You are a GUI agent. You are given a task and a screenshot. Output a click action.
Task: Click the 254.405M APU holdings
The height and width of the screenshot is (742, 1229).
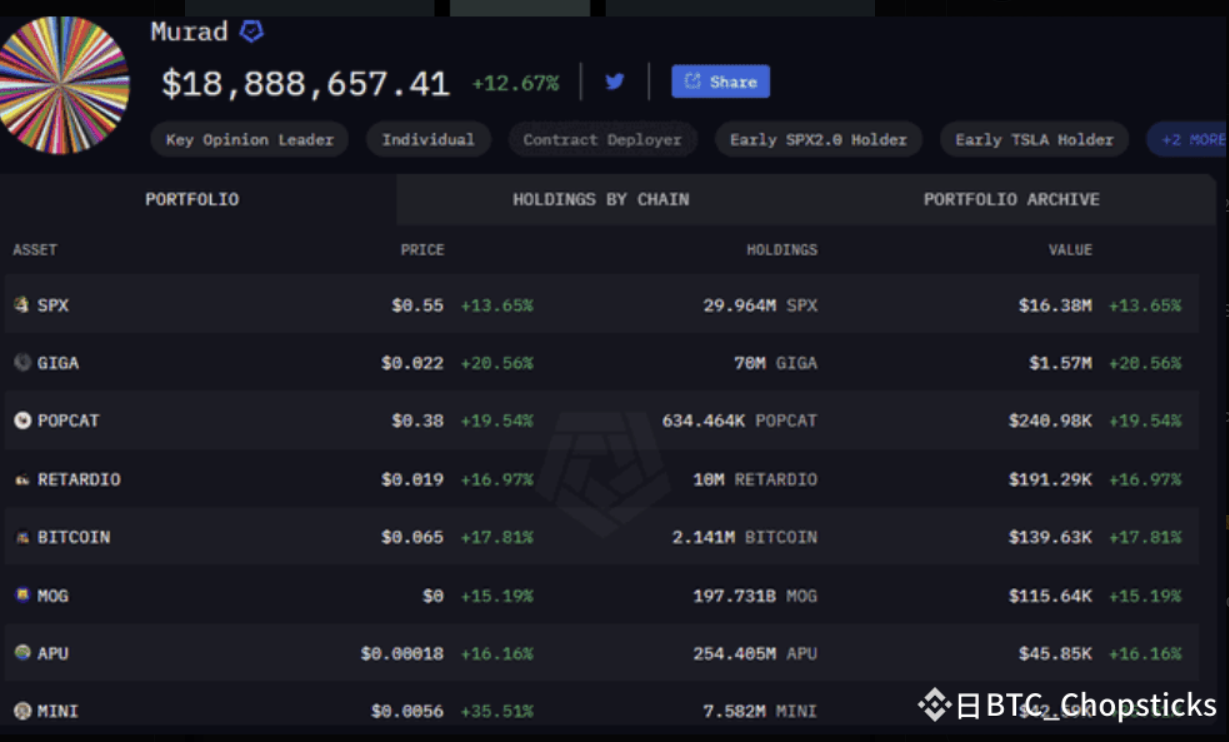755,653
